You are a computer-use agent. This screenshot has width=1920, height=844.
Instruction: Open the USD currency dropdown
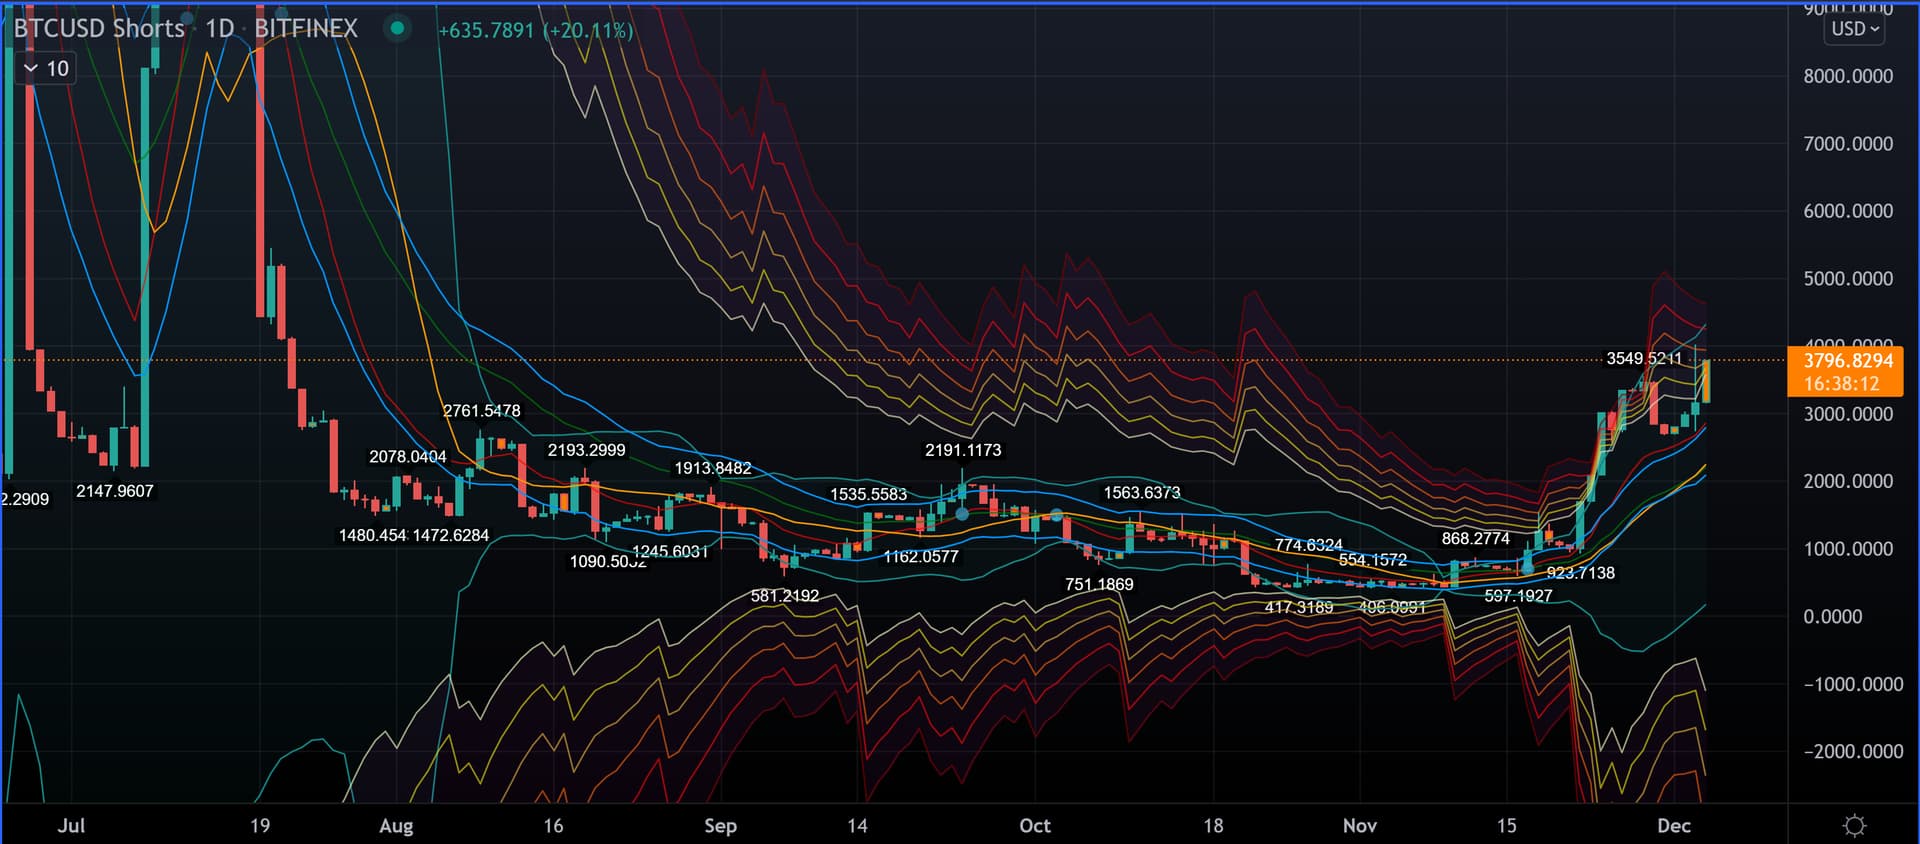(x=1854, y=29)
